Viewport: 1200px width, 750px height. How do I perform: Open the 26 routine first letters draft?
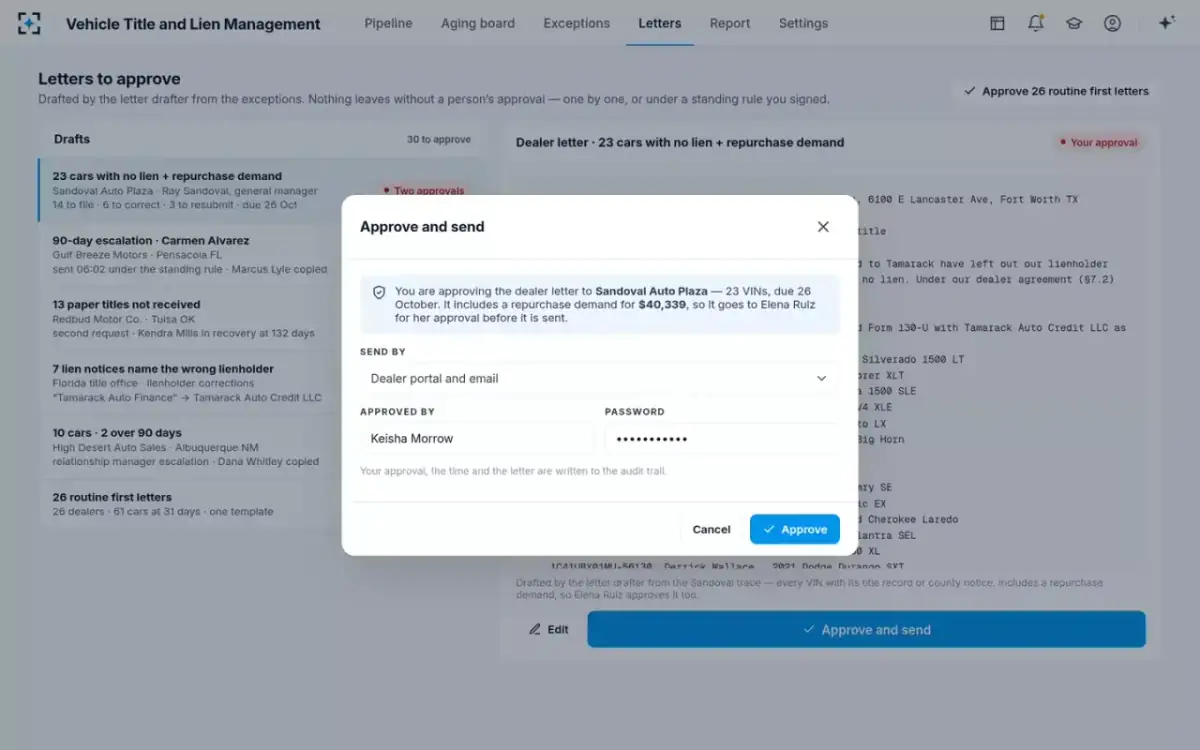coord(262,504)
